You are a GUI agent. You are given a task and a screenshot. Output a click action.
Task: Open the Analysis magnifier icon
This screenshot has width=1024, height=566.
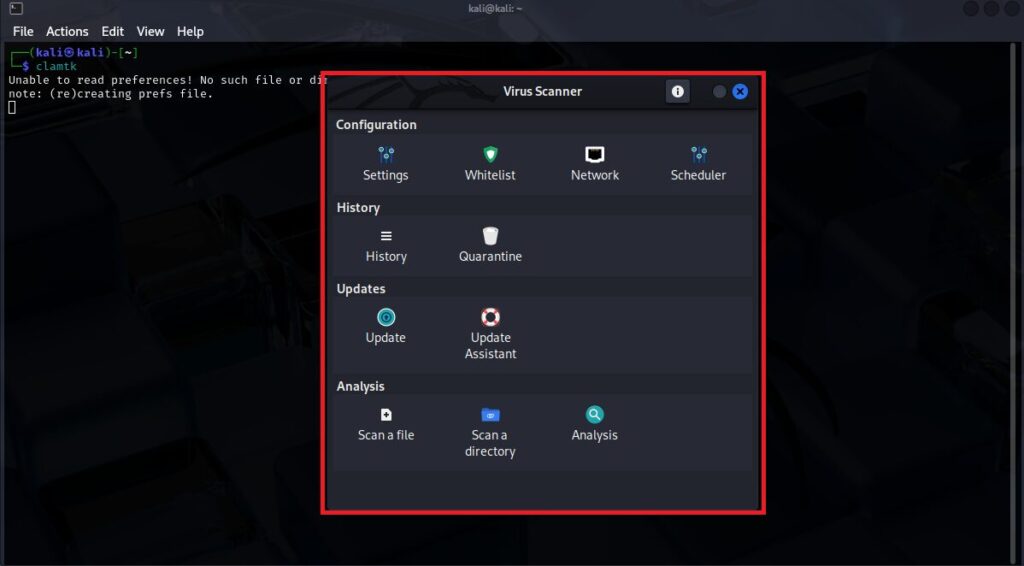pyautogui.click(x=595, y=415)
